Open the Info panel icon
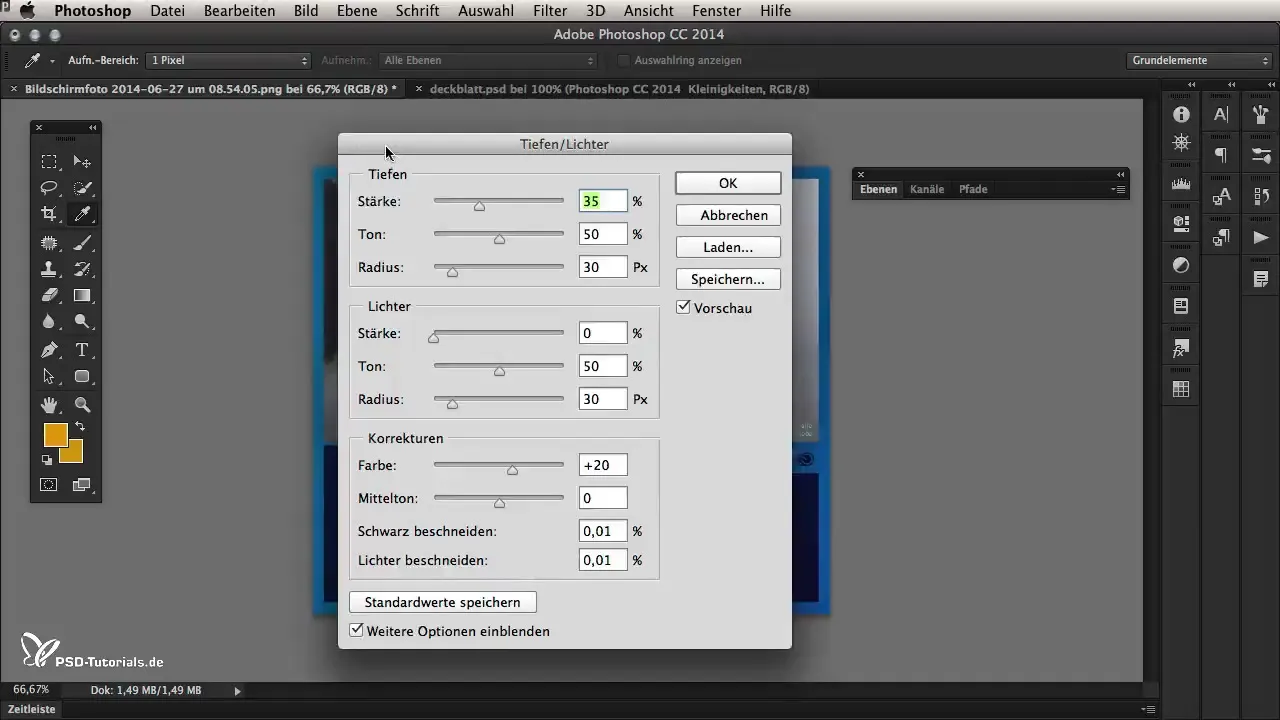1280x720 pixels. point(1181,115)
